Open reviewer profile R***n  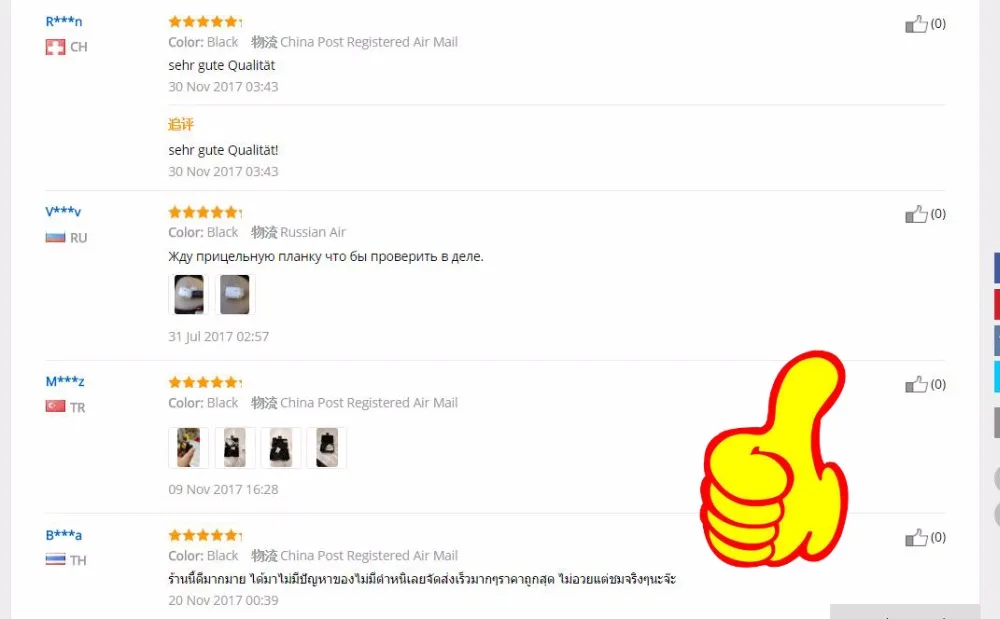(x=64, y=22)
